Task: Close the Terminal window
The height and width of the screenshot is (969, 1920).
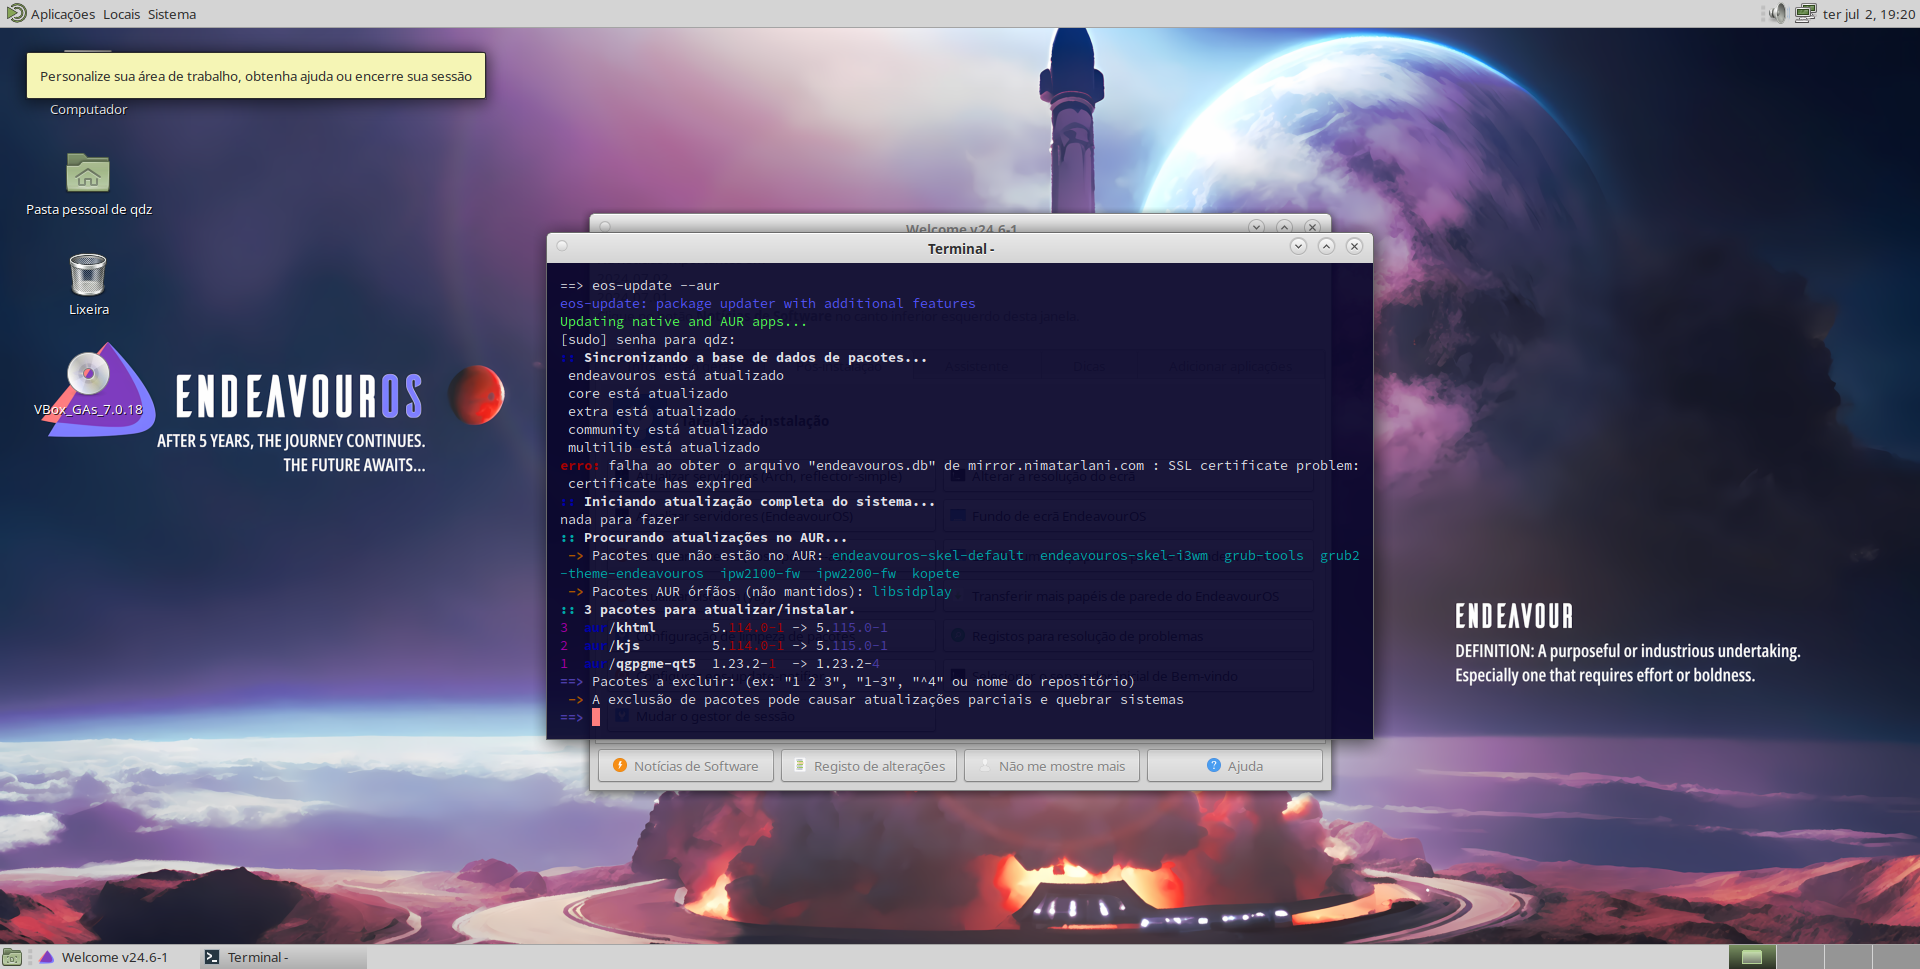Action: (1354, 246)
